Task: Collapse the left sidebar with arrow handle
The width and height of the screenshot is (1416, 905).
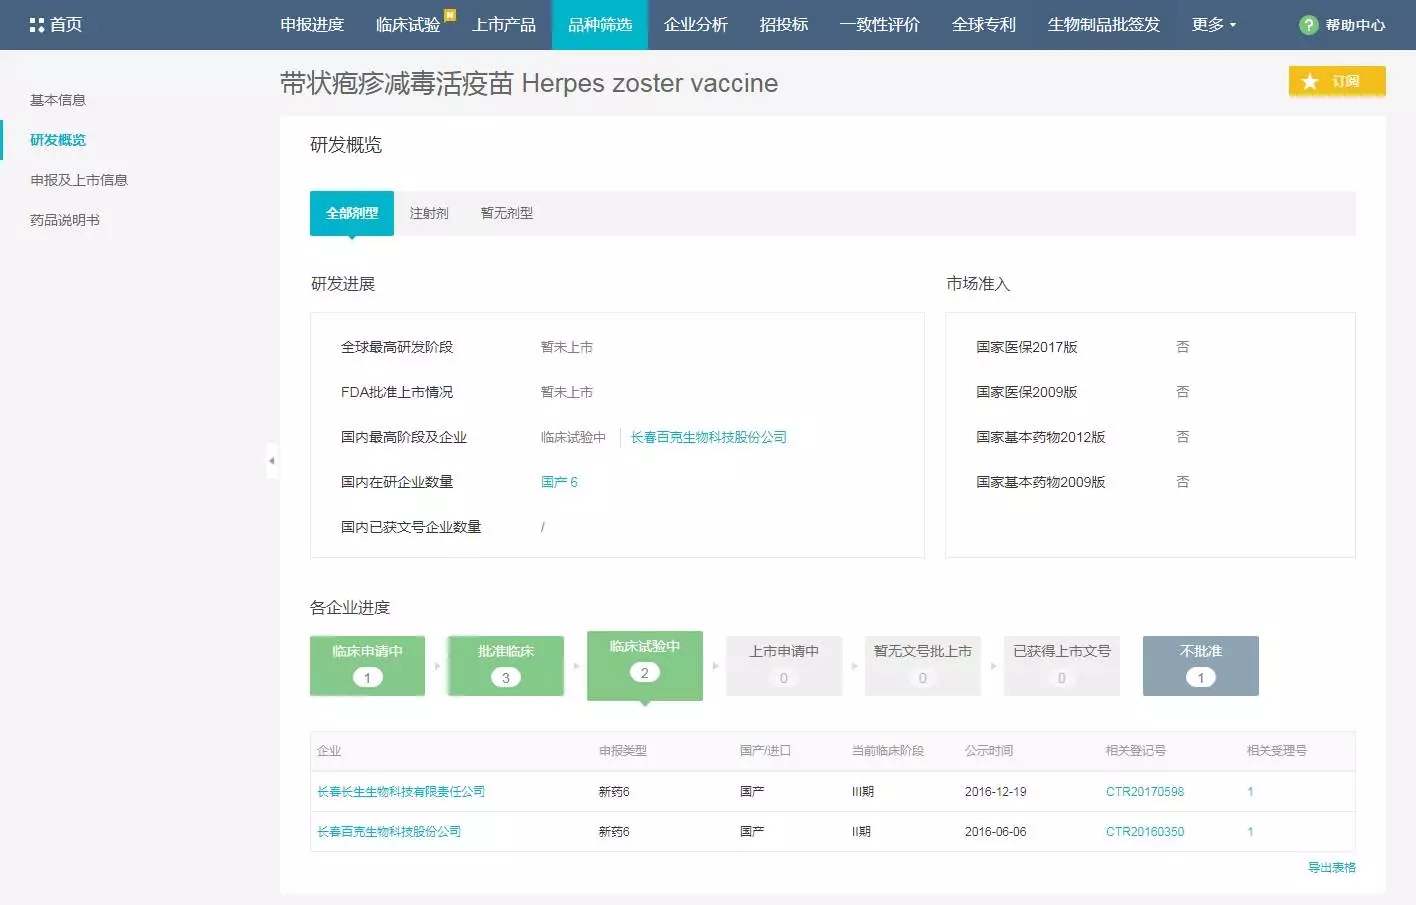Action: [271, 461]
